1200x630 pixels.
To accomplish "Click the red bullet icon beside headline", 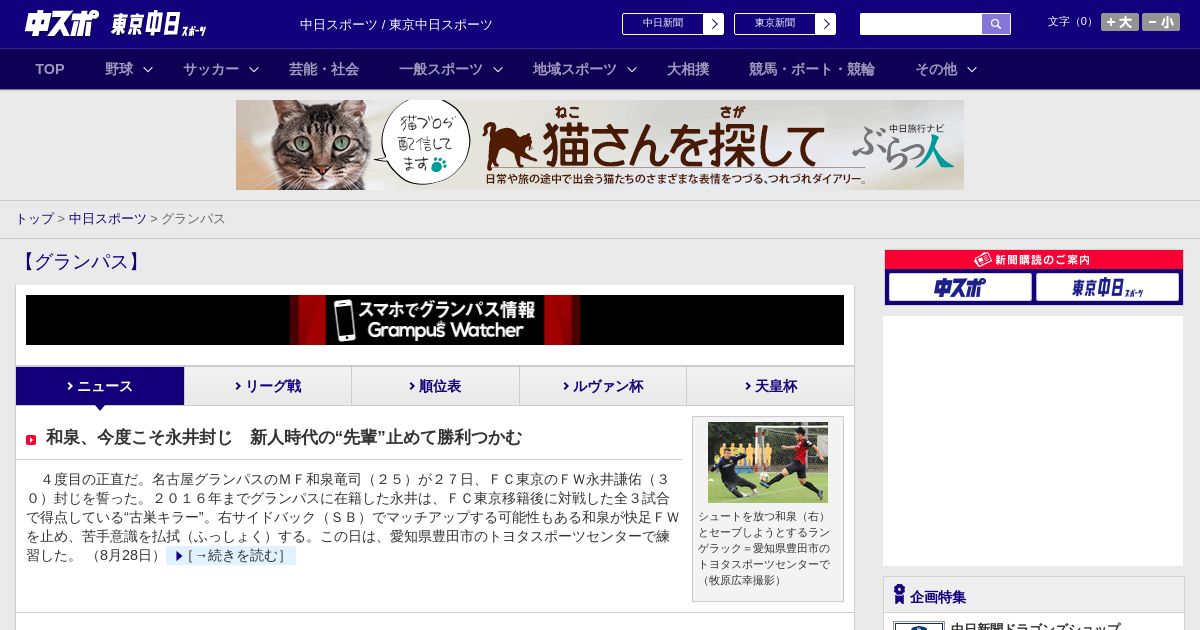I will (31, 440).
